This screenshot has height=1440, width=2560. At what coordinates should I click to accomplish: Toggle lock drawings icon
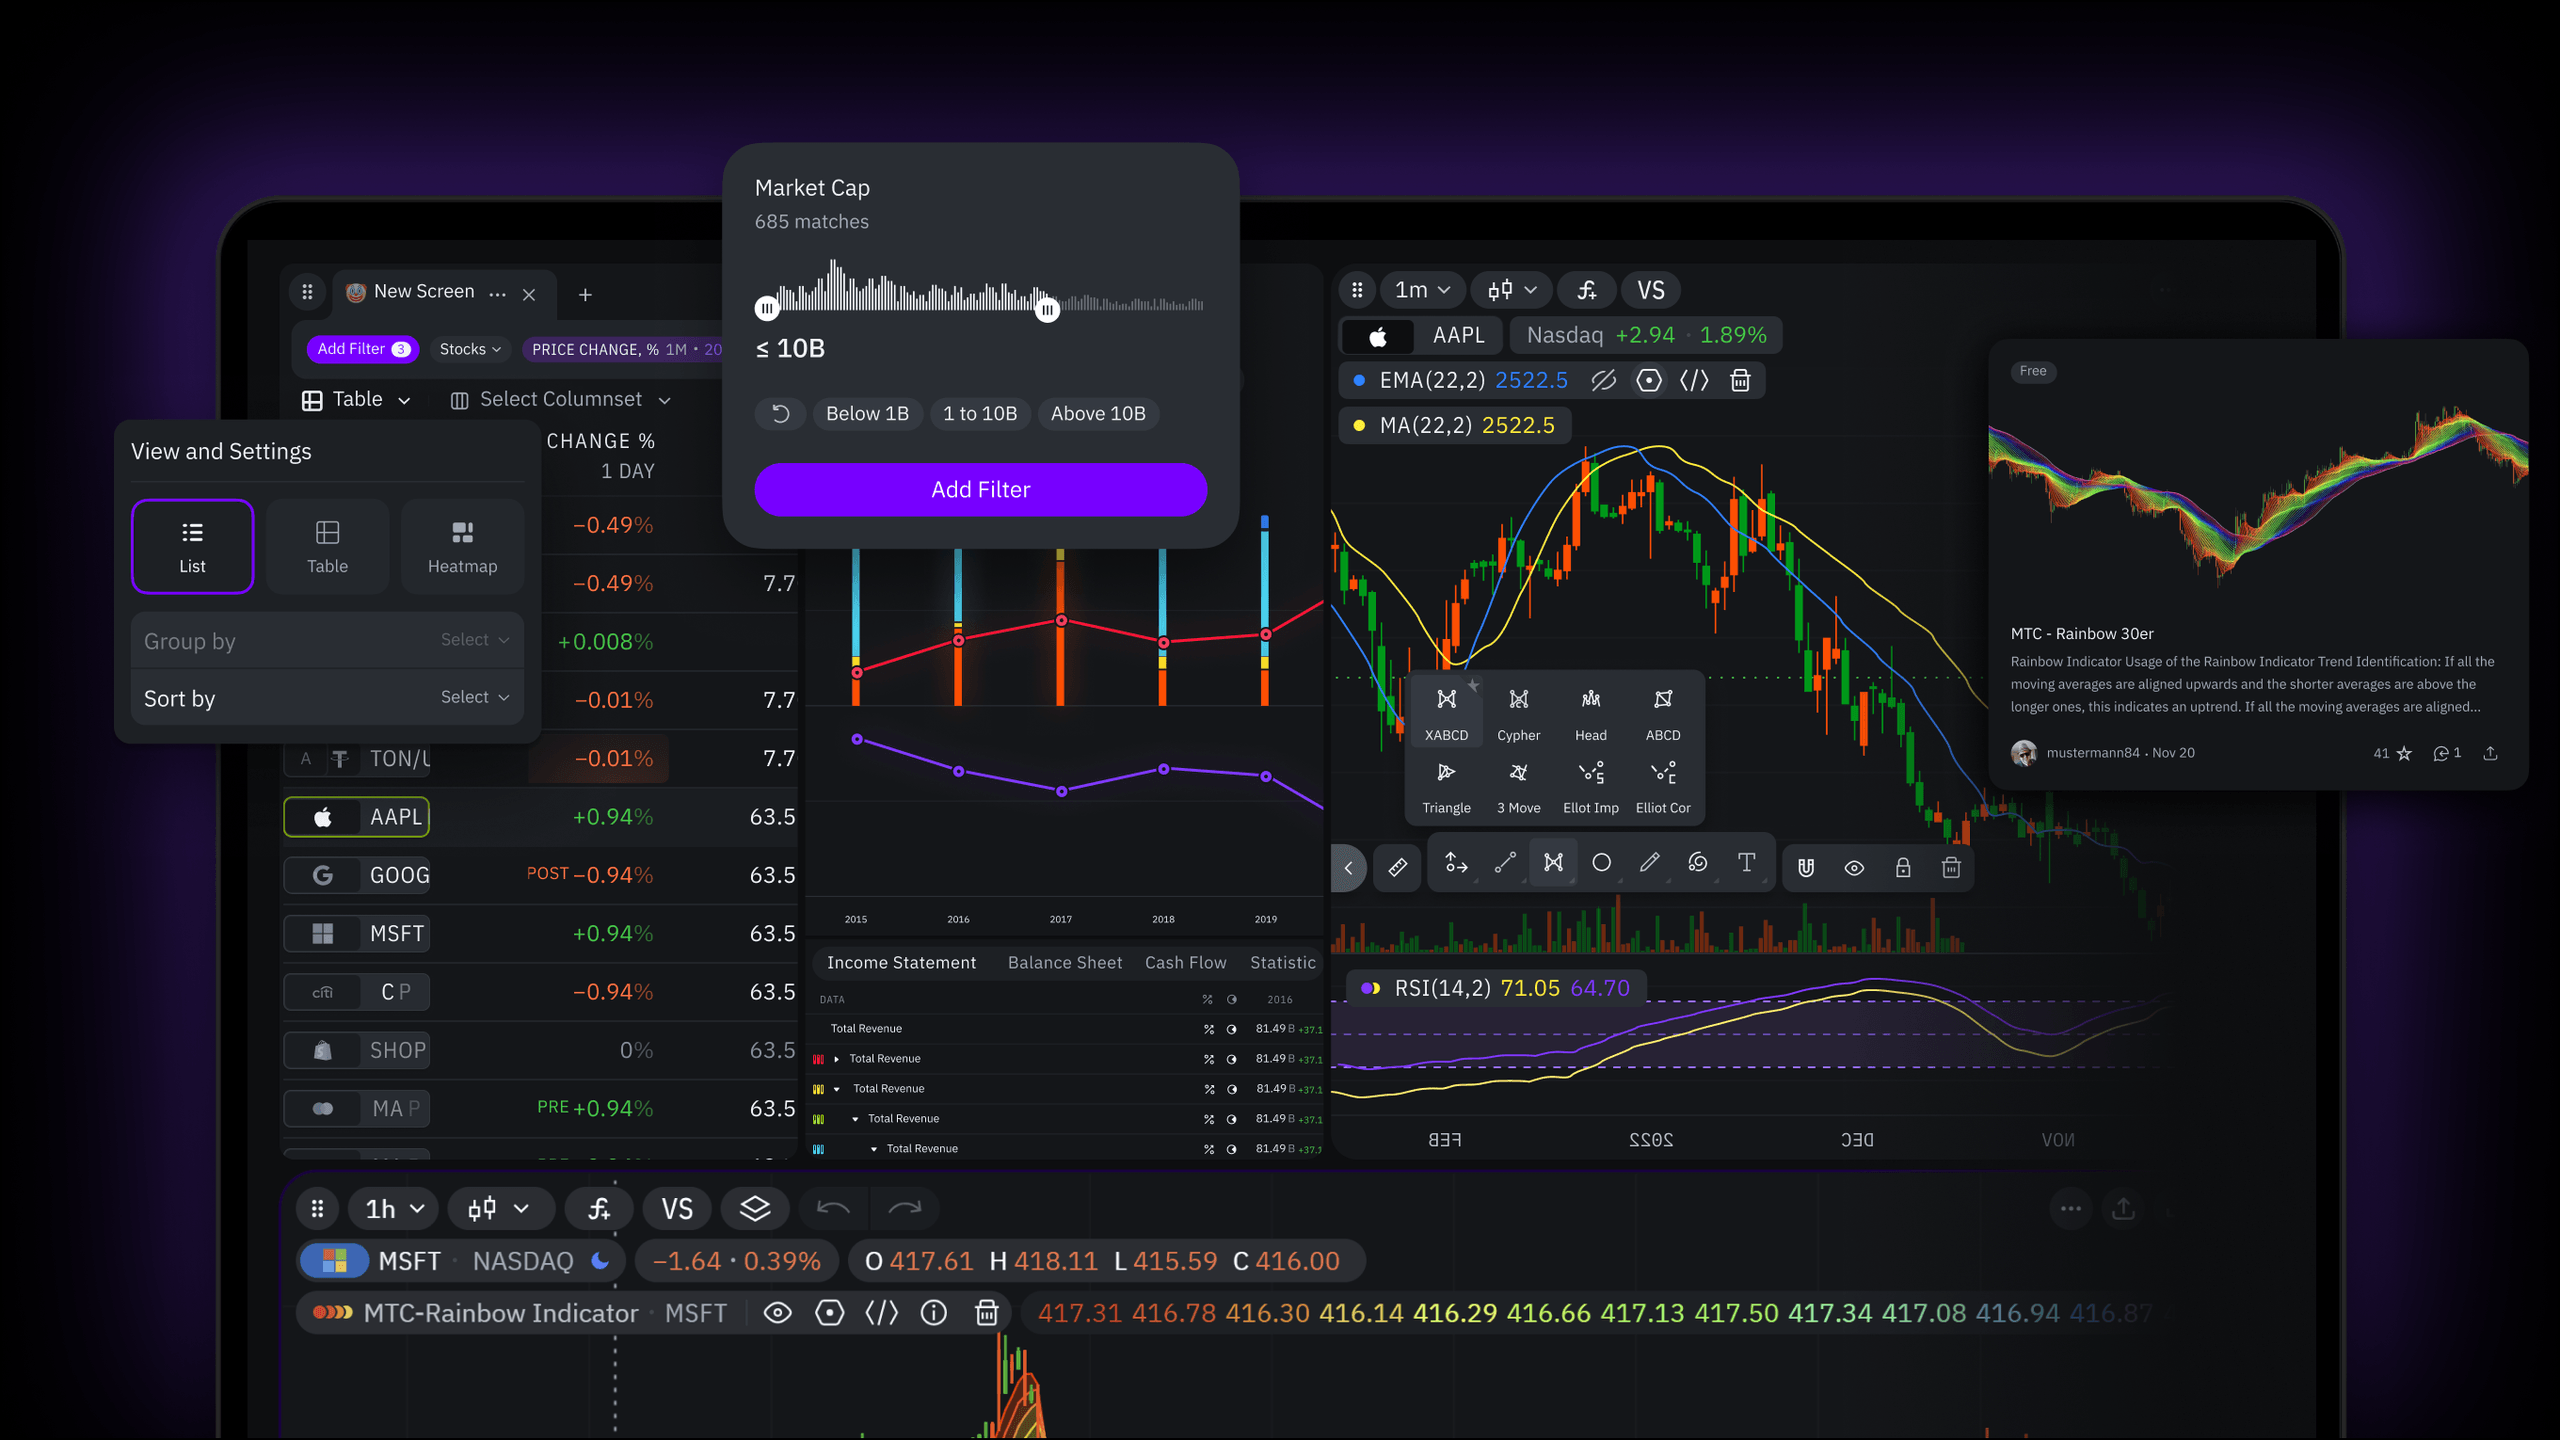pos(1903,867)
